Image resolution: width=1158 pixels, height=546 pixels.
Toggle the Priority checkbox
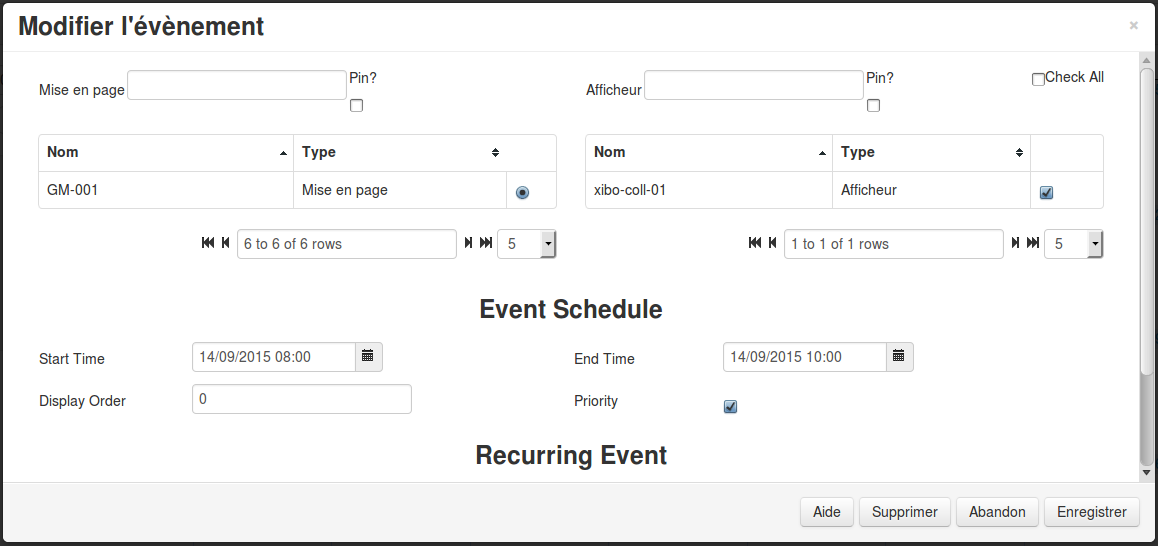pos(730,406)
